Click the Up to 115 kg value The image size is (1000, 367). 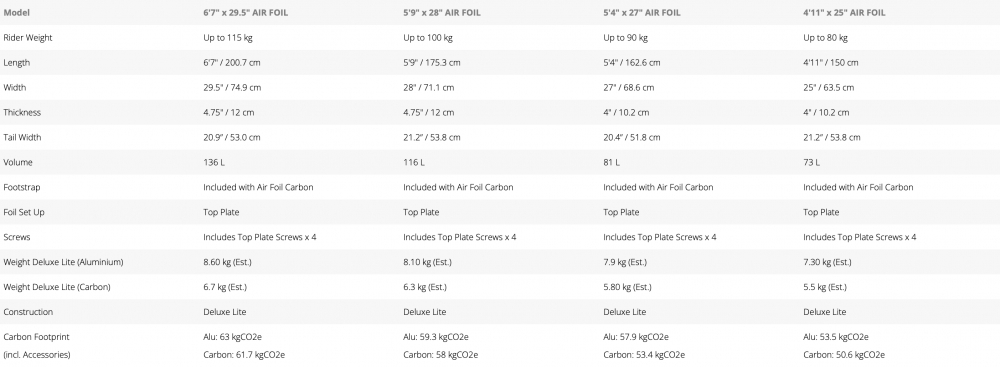(228, 38)
